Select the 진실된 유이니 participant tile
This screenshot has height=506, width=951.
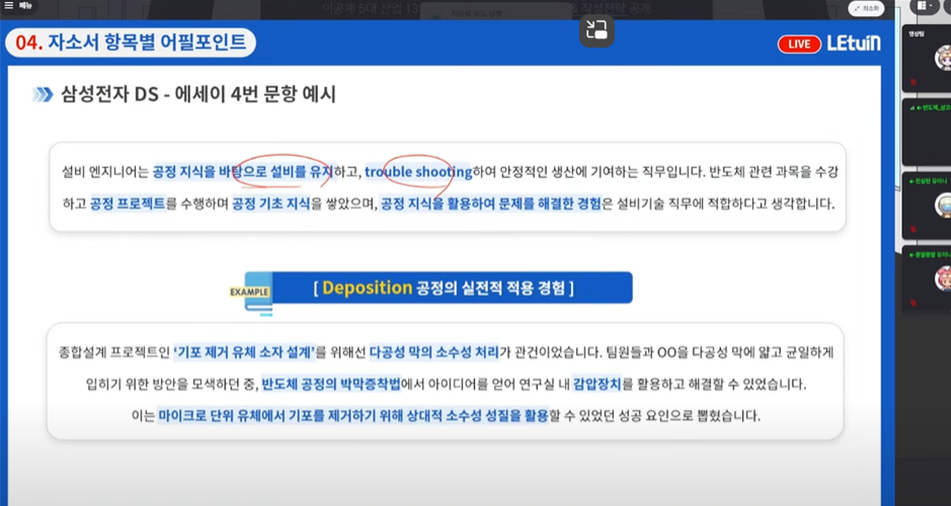coord(926,206)
